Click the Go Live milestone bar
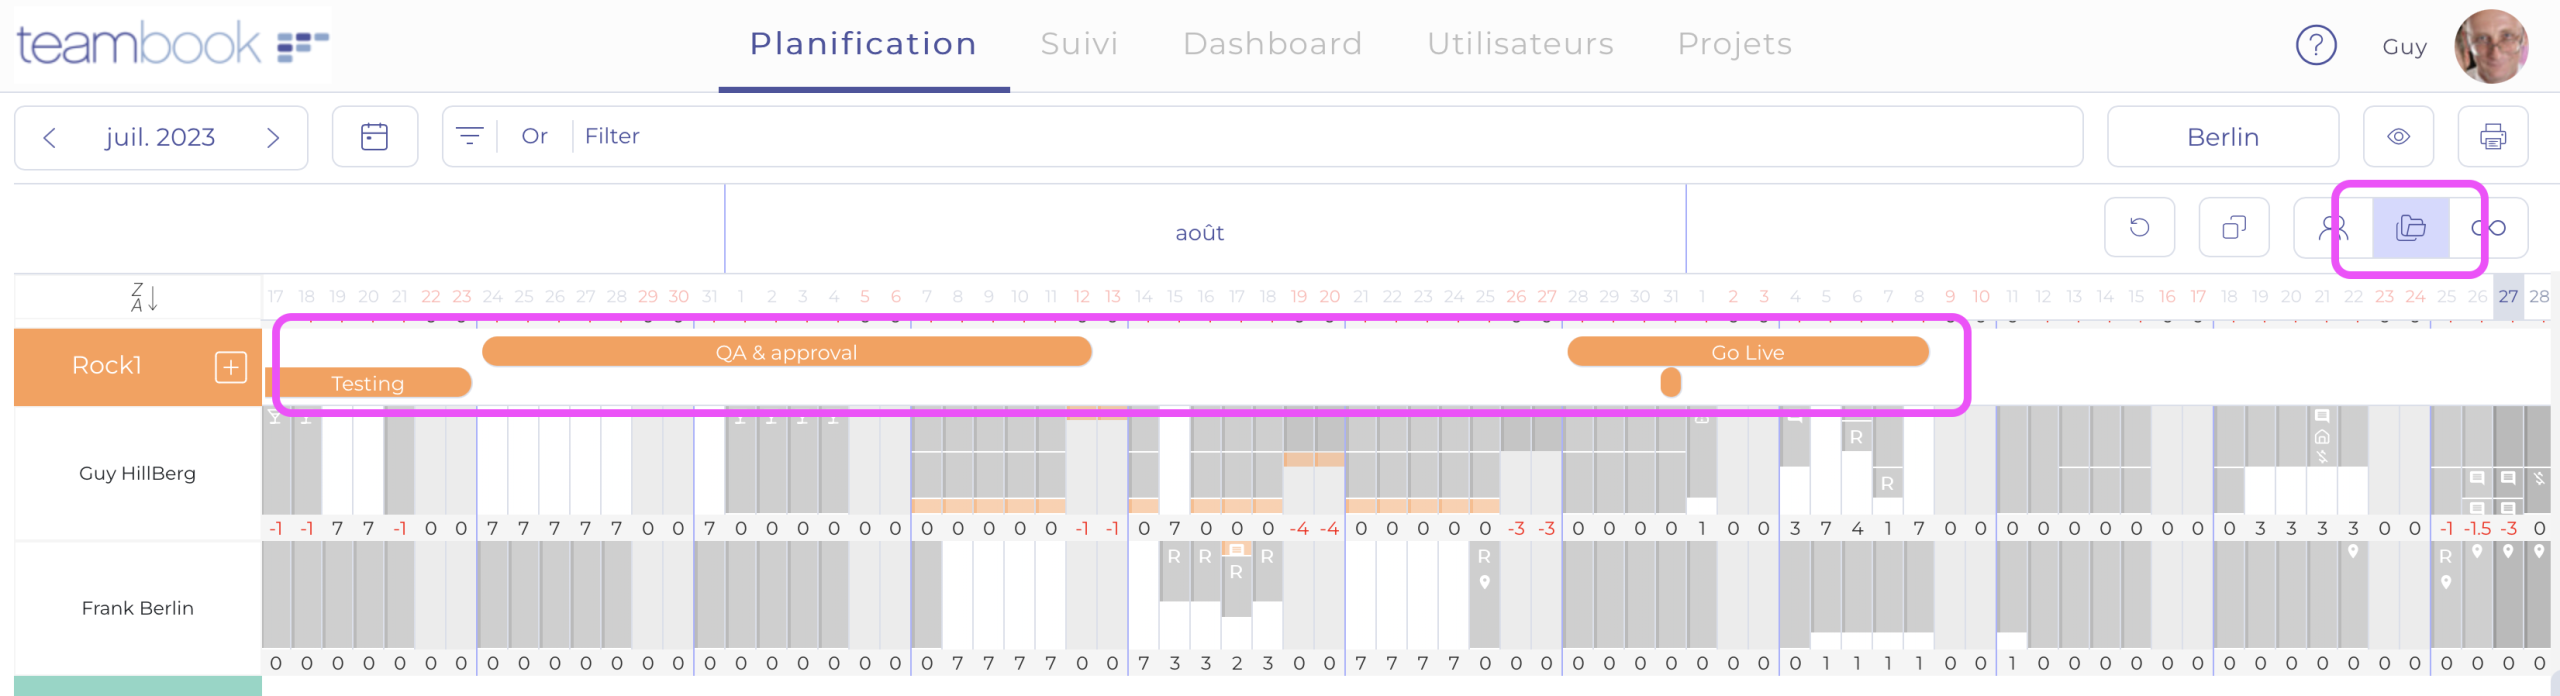This screenshot has height=696, width=2560. [1747, 352]
